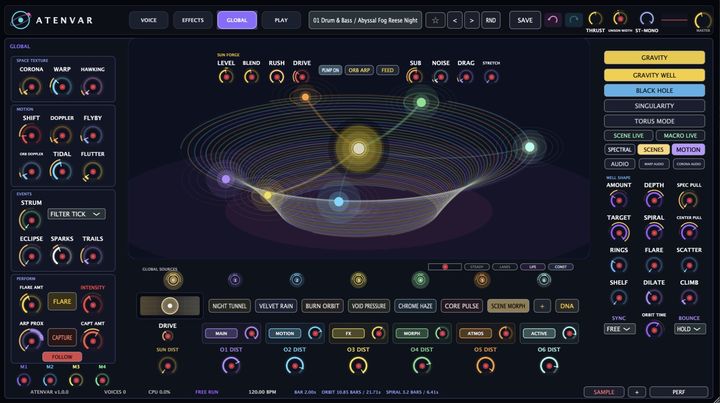The width and height of the screenshot is (720, 403).
Task: Open the Filter Tick dropdown
Action: [x=76, y=214]
